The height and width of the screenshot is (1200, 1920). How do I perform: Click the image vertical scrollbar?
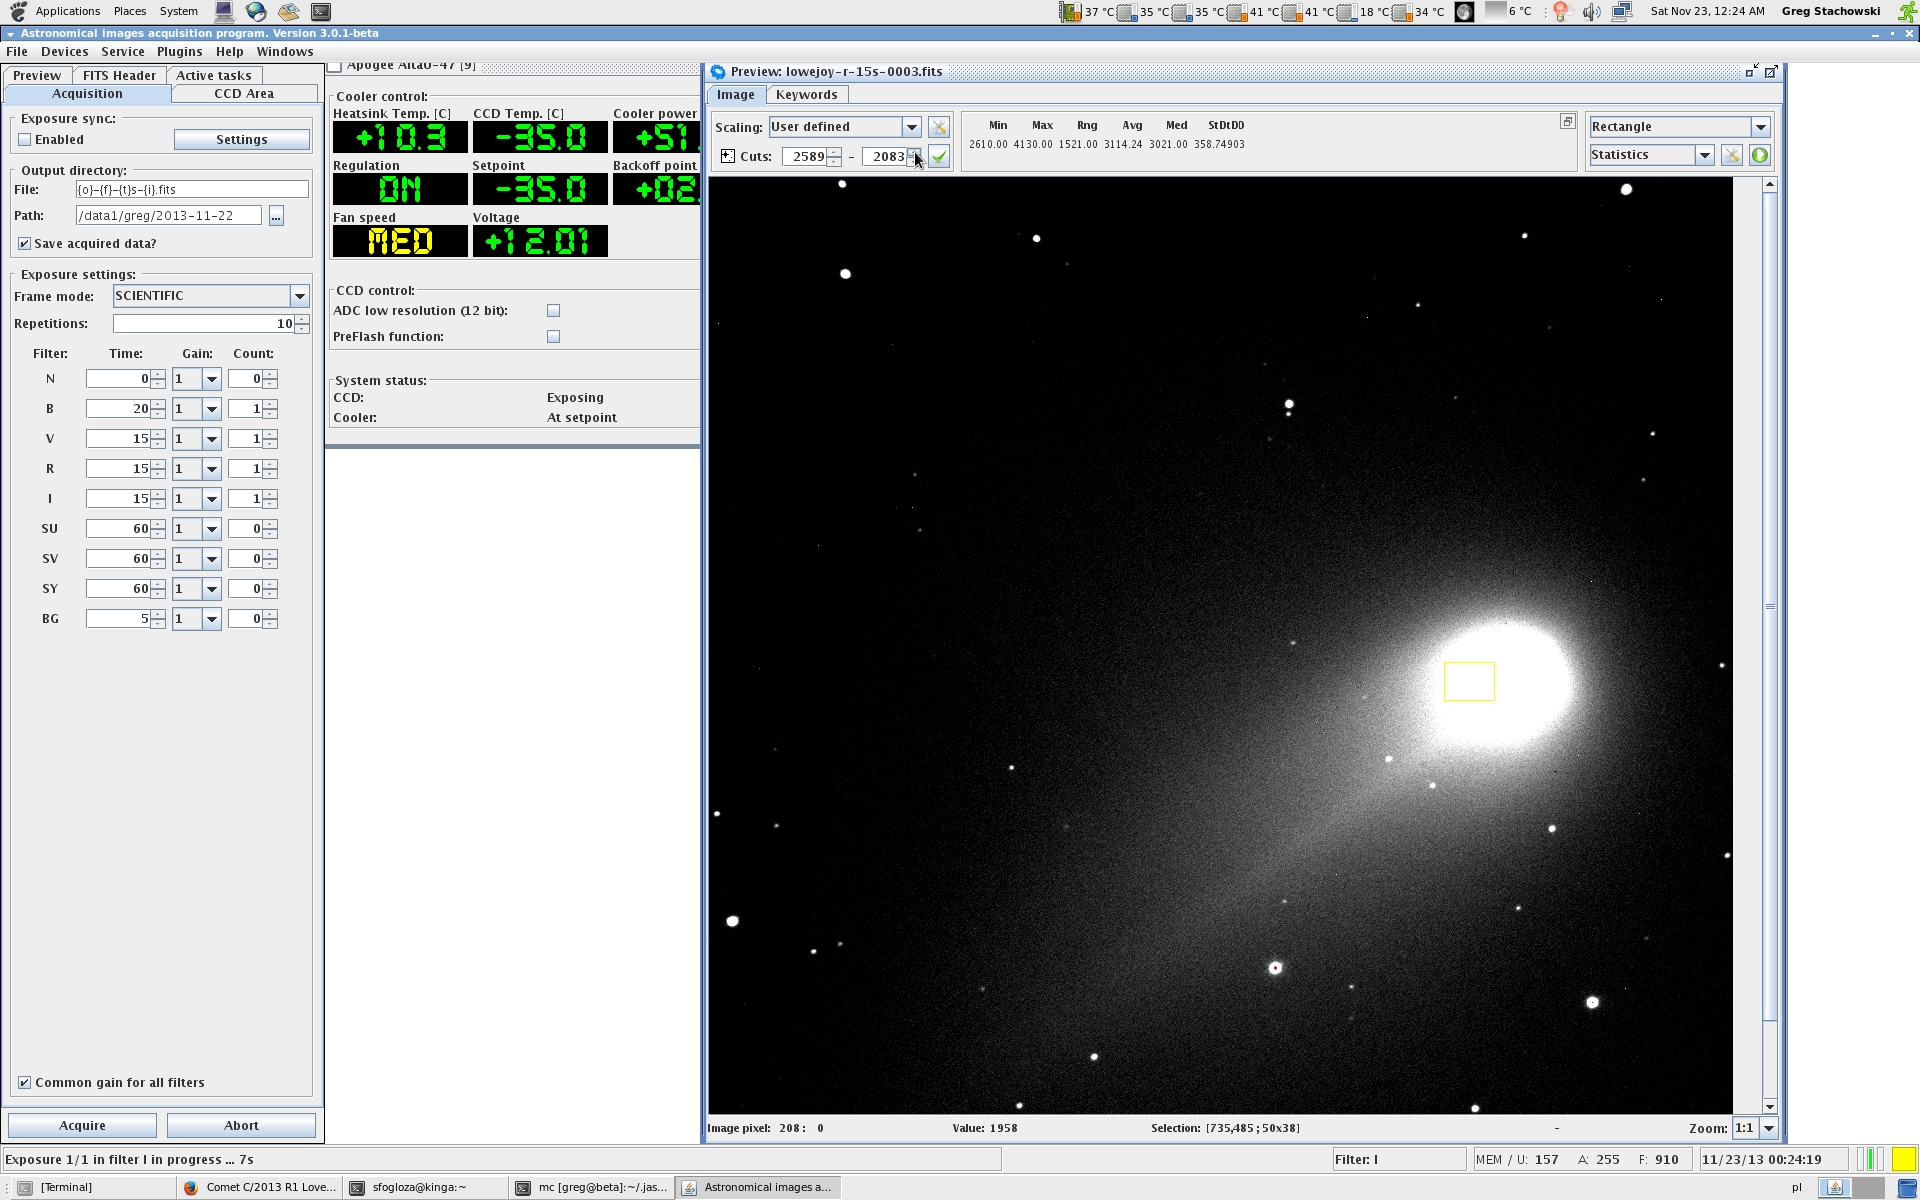click(1769, 606)
